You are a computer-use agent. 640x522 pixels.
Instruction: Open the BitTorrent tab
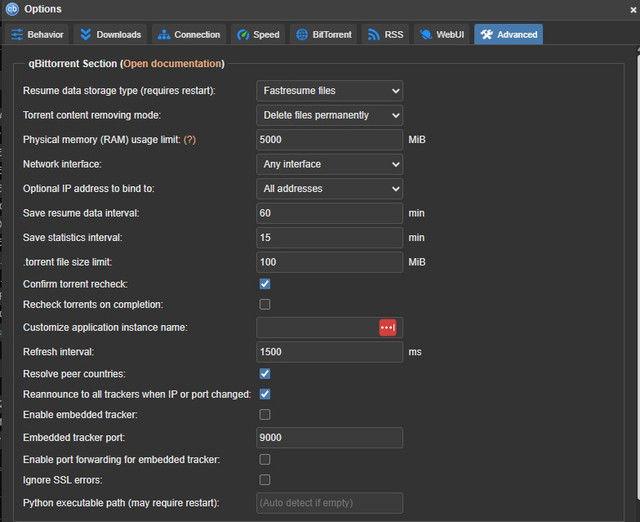tap(324, 35)
